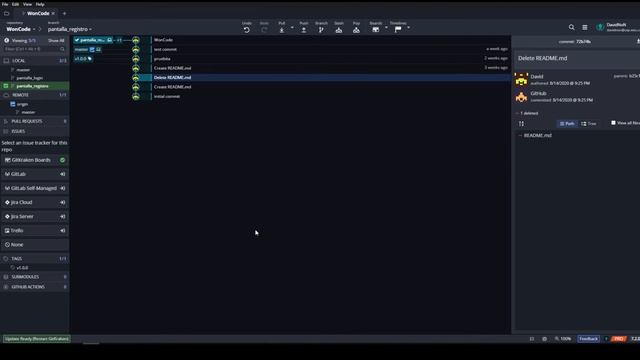Click Show All branches link
Viewport: 640px width, 360px height.
coord(56,40)
